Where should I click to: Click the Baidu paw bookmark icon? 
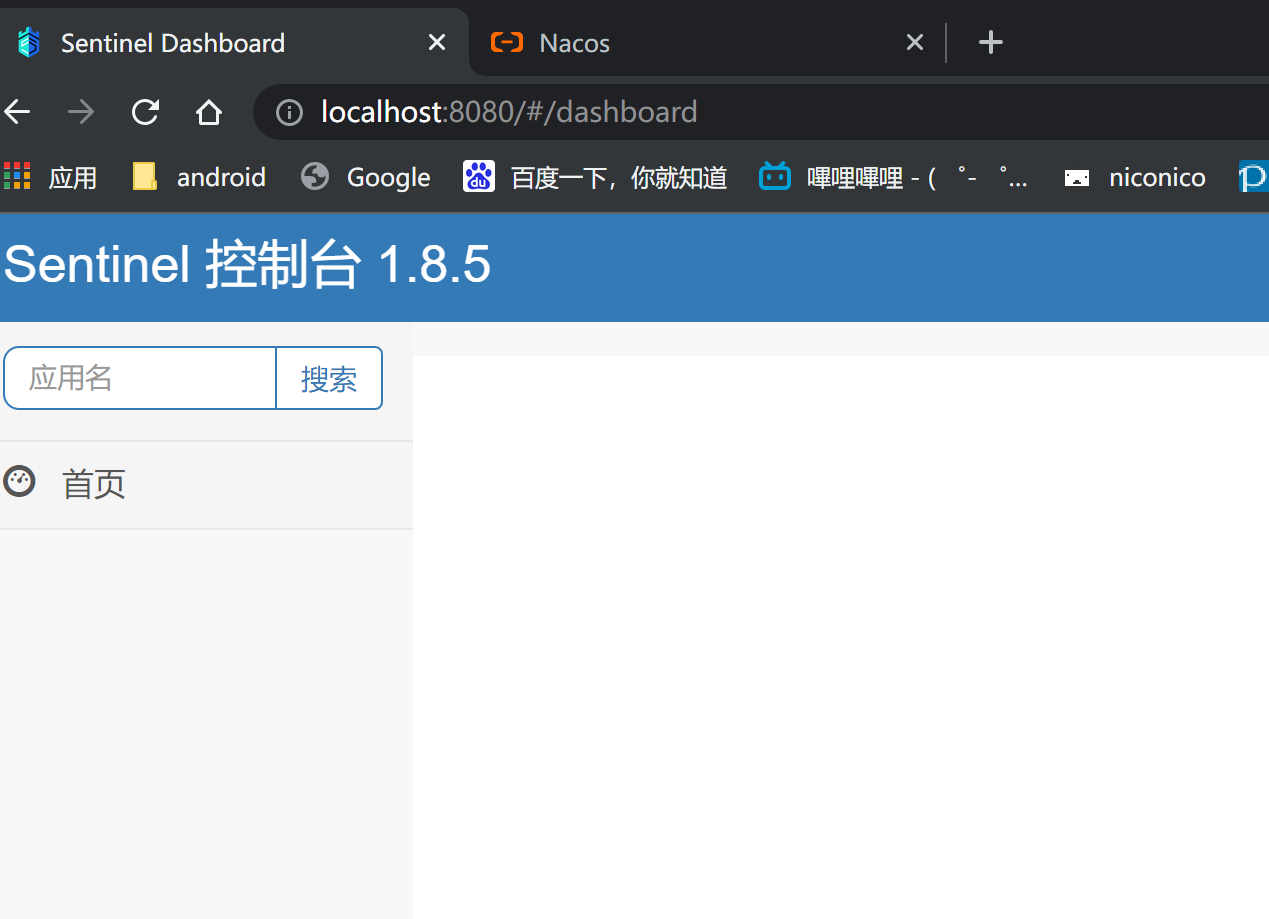coord(479,177)
